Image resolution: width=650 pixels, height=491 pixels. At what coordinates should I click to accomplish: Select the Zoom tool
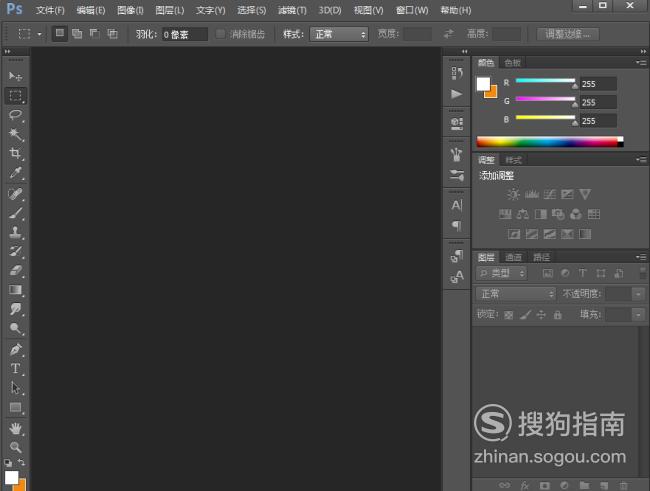point(16,447)
